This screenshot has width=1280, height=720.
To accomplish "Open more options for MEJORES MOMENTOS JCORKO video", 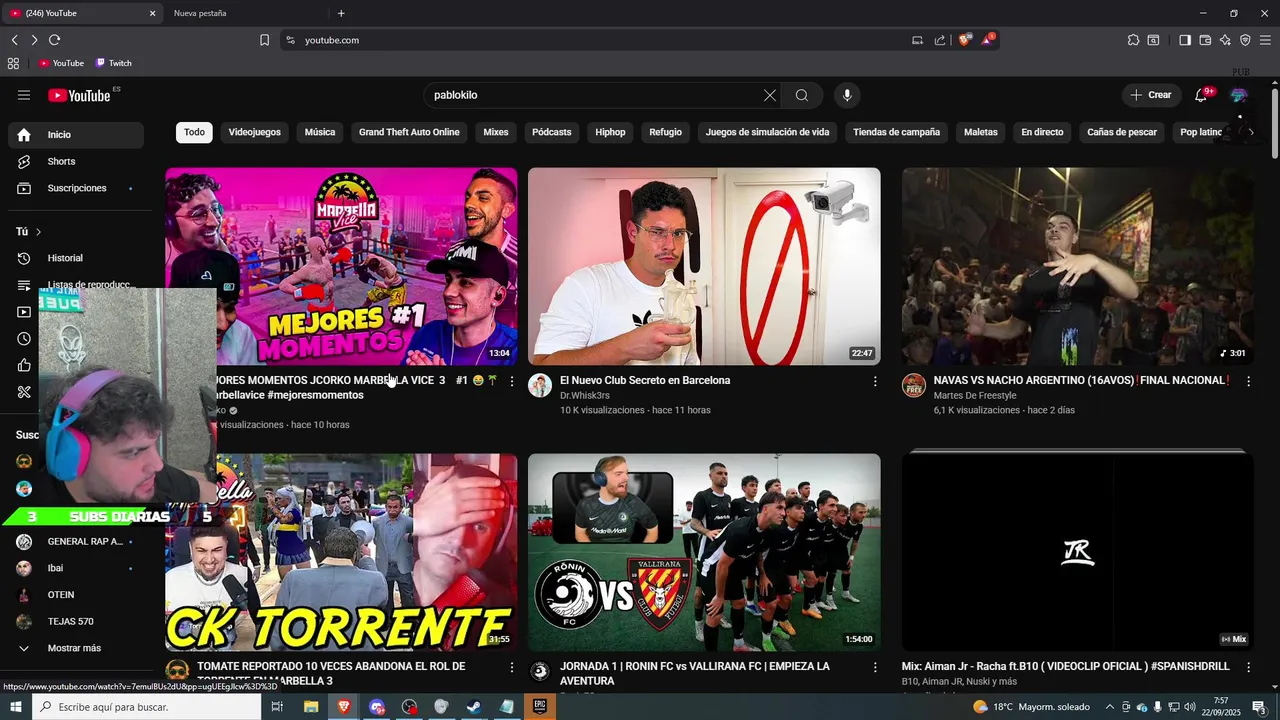I will [512, 381].
